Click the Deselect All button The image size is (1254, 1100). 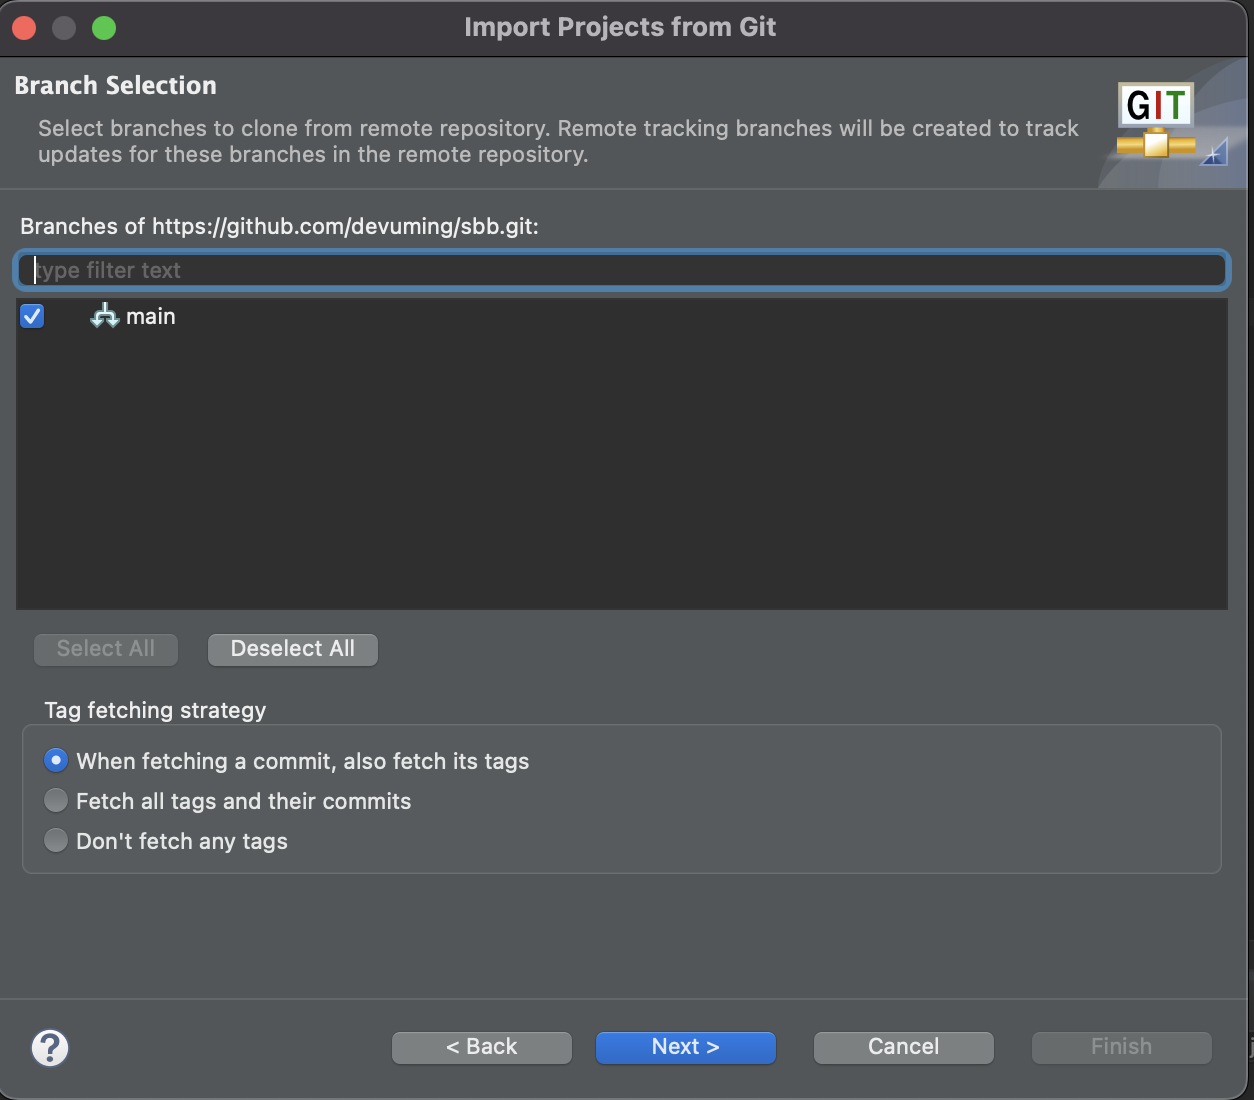pyautogui.click(x=293, y=649)
